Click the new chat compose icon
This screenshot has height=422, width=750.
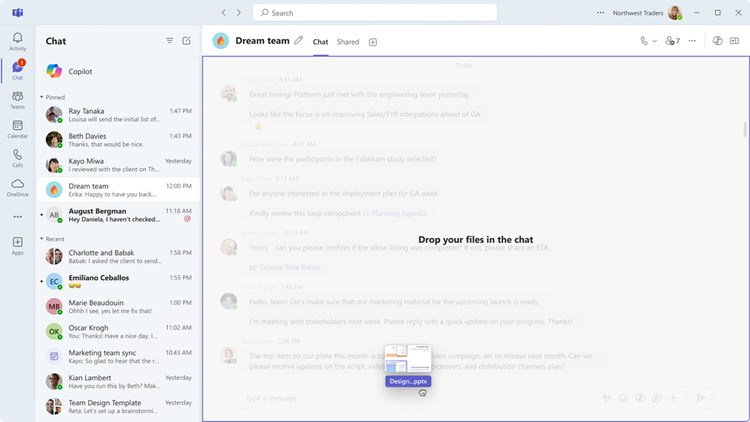click(x=187, y=41)
